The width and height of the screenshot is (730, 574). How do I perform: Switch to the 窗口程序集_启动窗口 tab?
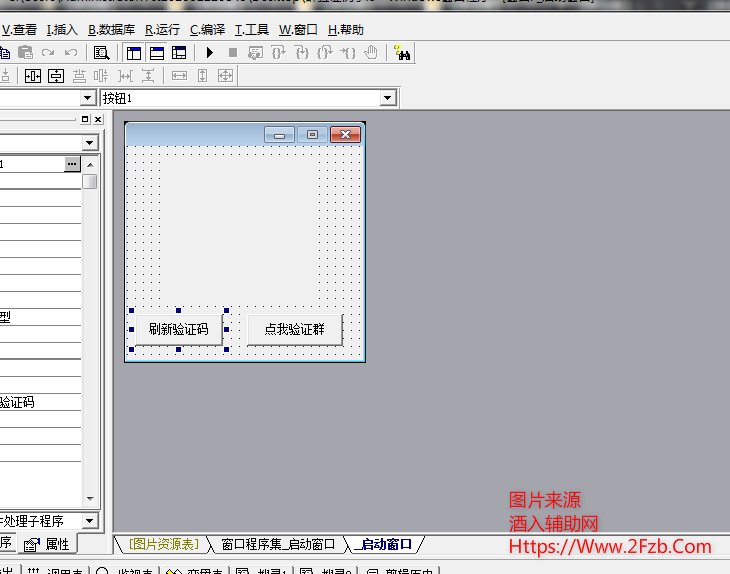point(277,544)
